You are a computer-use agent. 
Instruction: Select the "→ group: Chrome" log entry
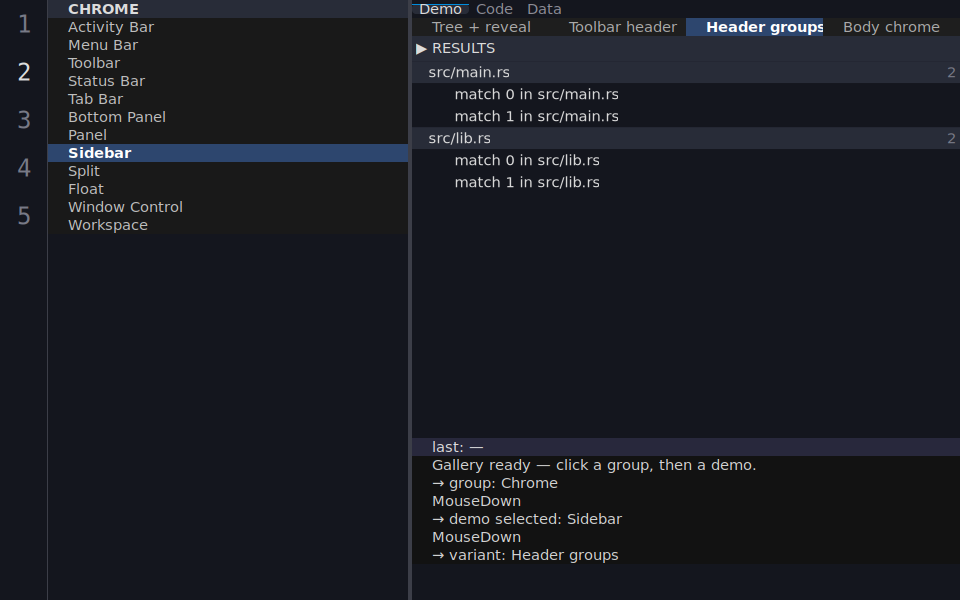[686, 483]
